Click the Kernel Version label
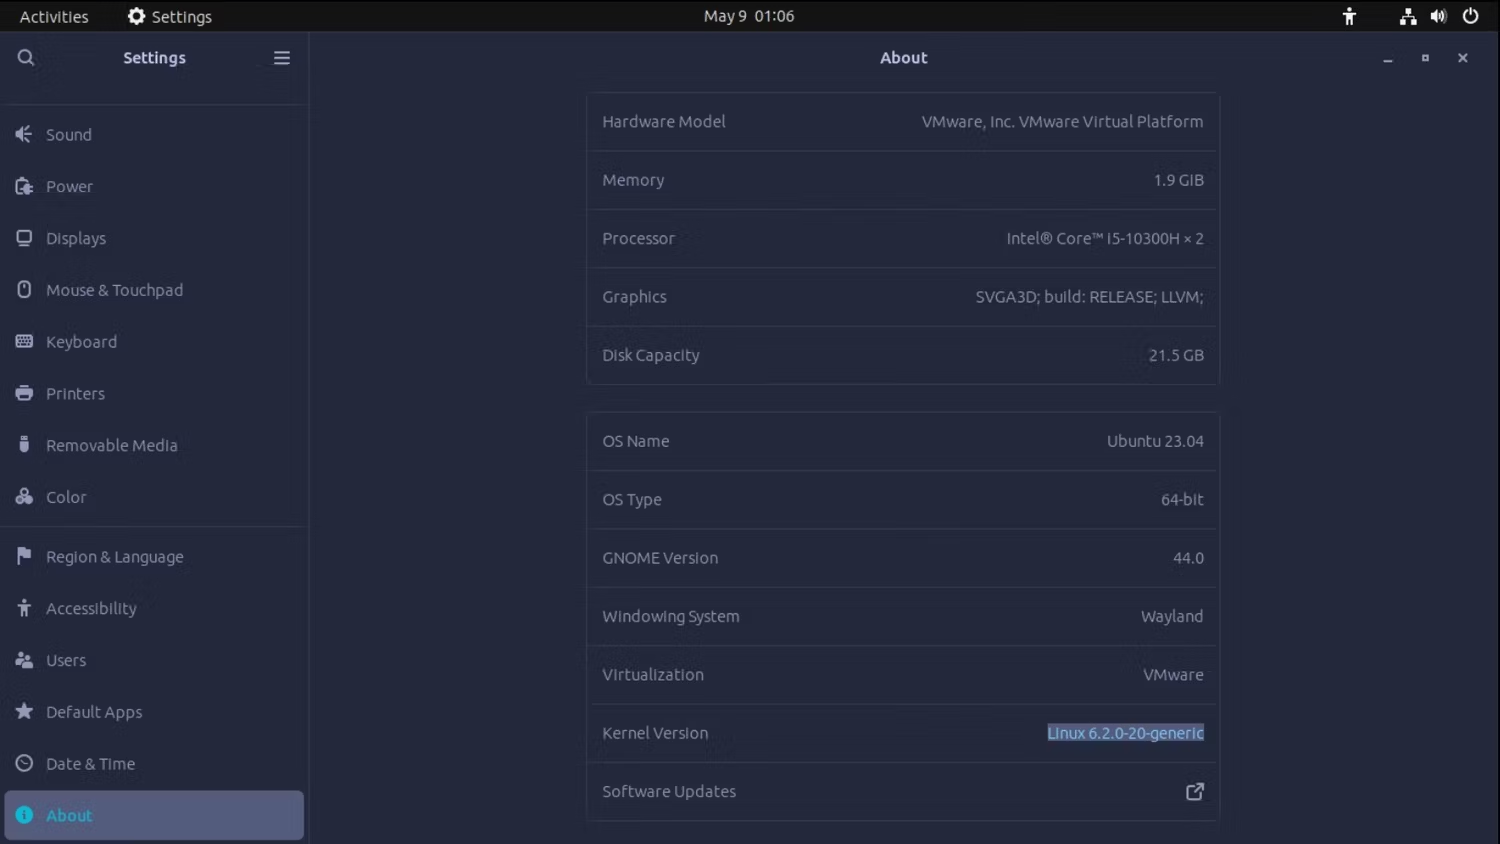This screenshot has width=1500, height=844. tap(655, 733)
